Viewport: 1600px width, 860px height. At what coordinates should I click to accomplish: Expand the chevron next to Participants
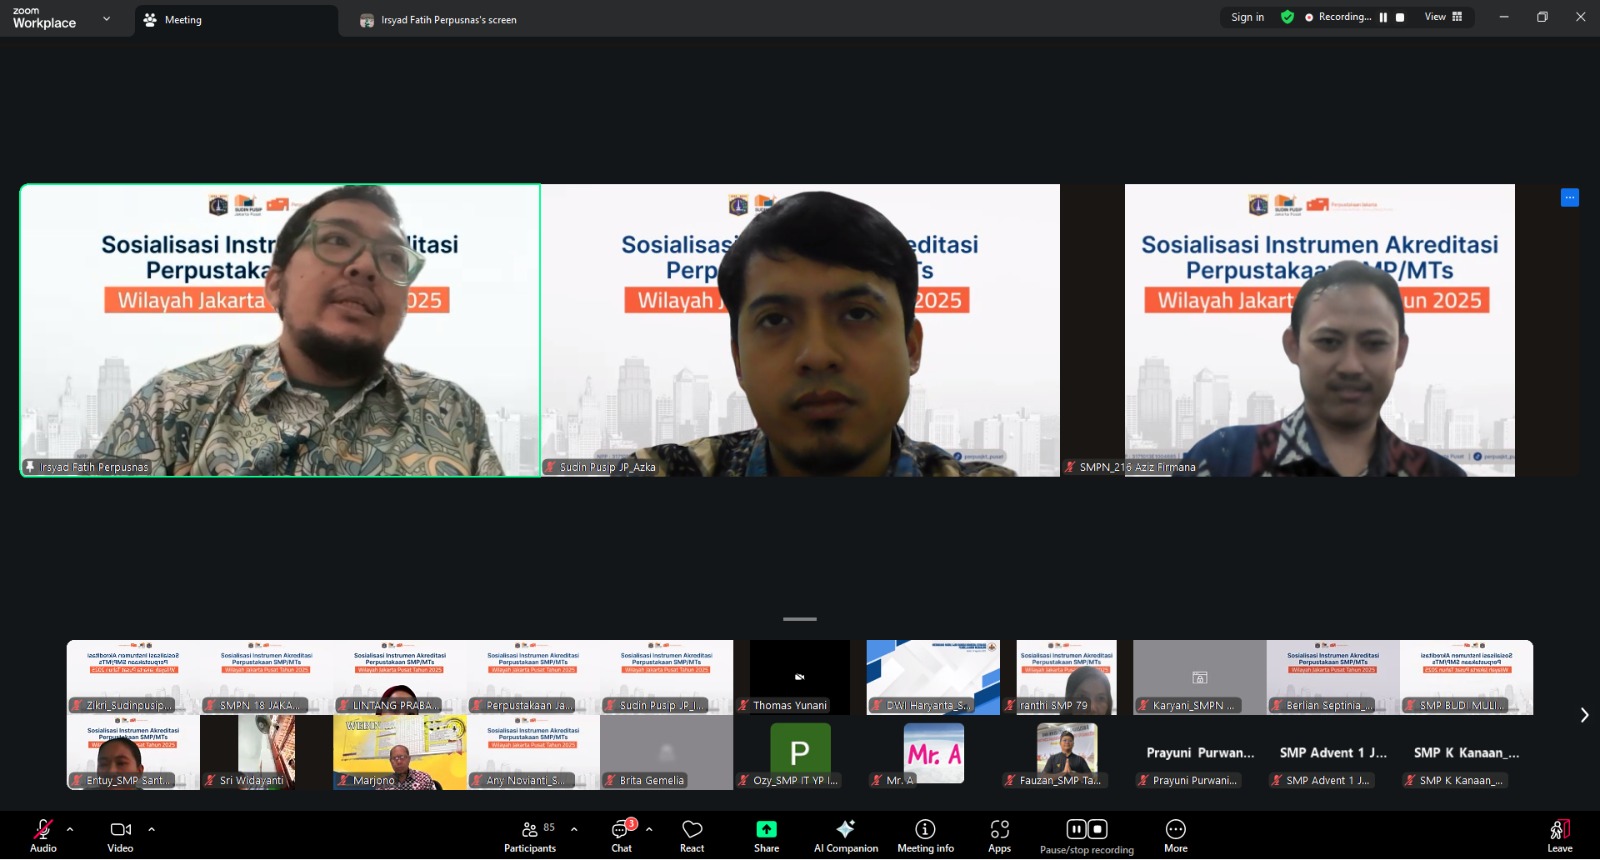[x=574, y=829]
